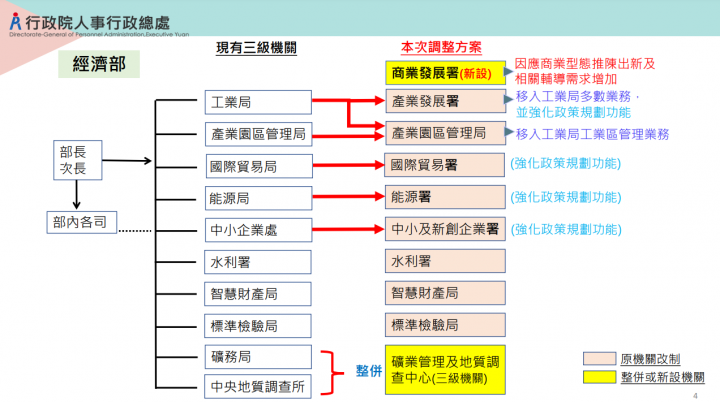Click (強化政策規劃功能) beside 國際貿易署
The image size is (720, 402).
565,164
